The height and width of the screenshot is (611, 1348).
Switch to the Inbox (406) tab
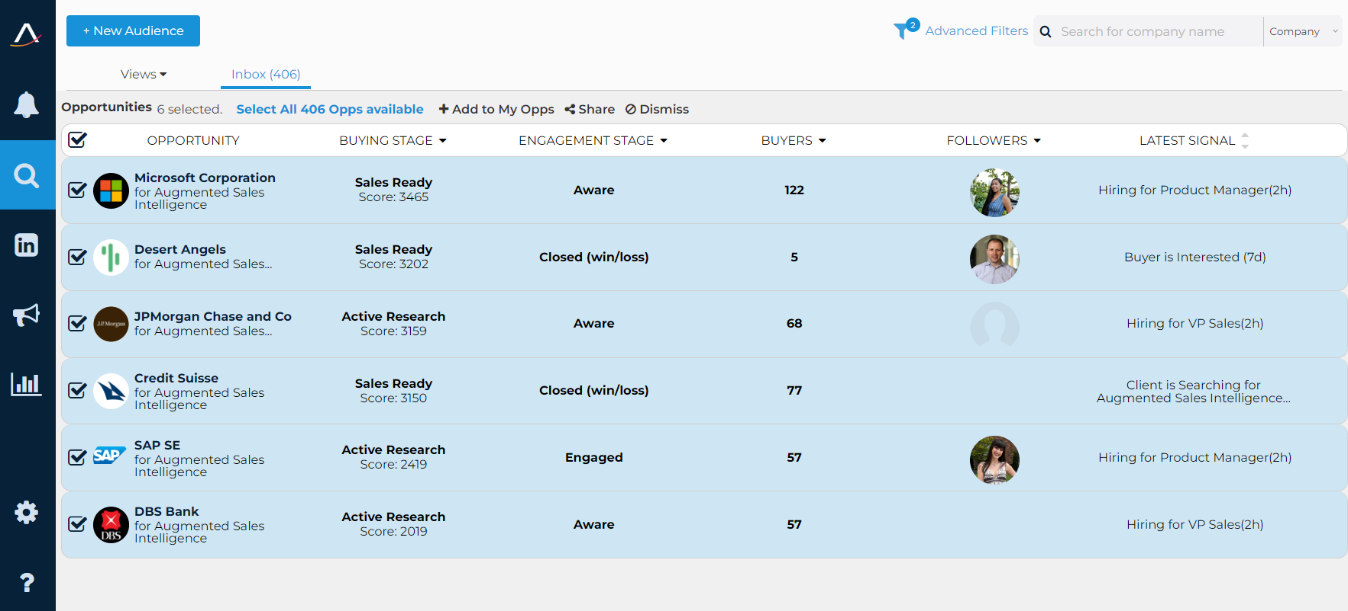265,74
